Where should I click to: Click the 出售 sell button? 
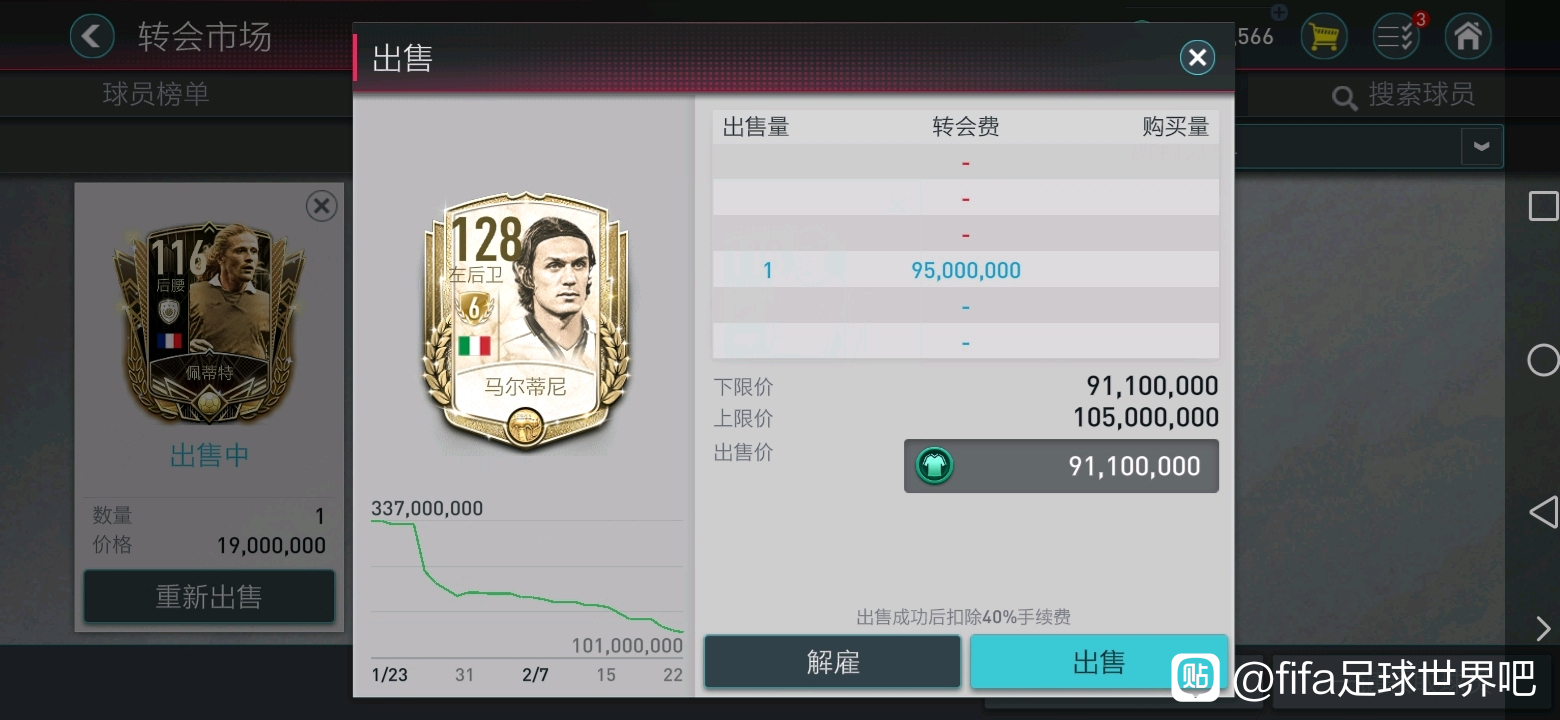pos(1098,662)
